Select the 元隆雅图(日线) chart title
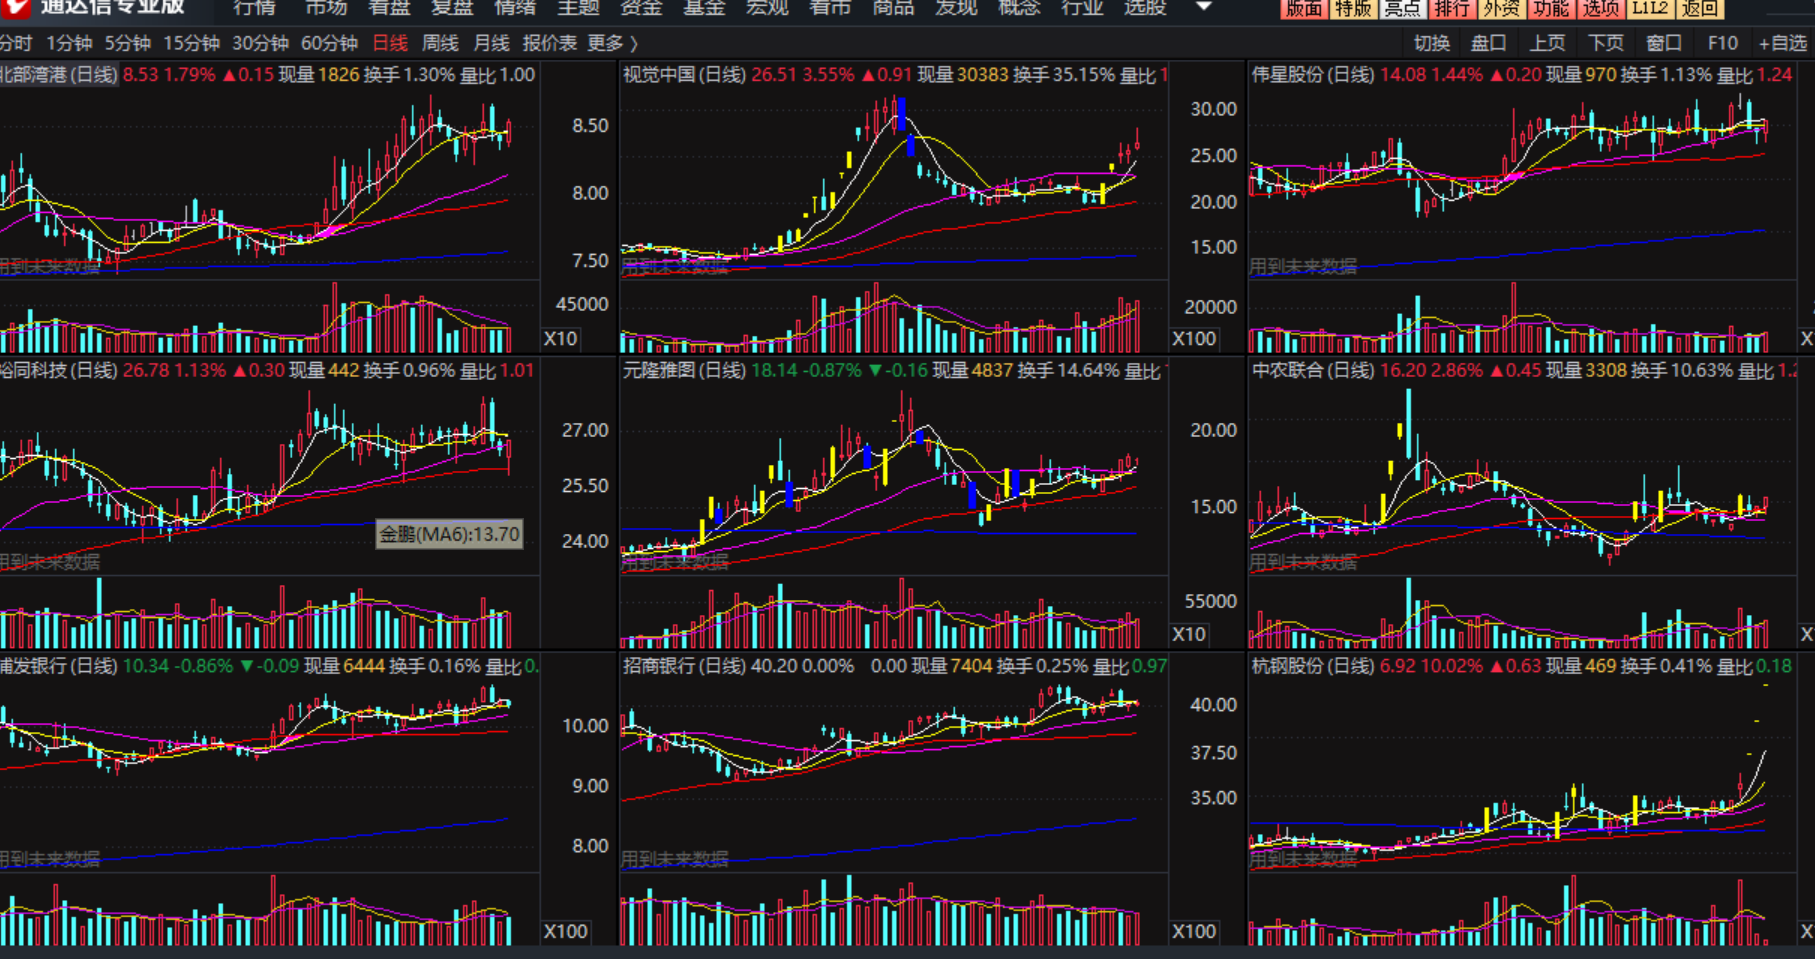Image resolution: width=1815 pixels, height=959 pixels. point(684,371)
